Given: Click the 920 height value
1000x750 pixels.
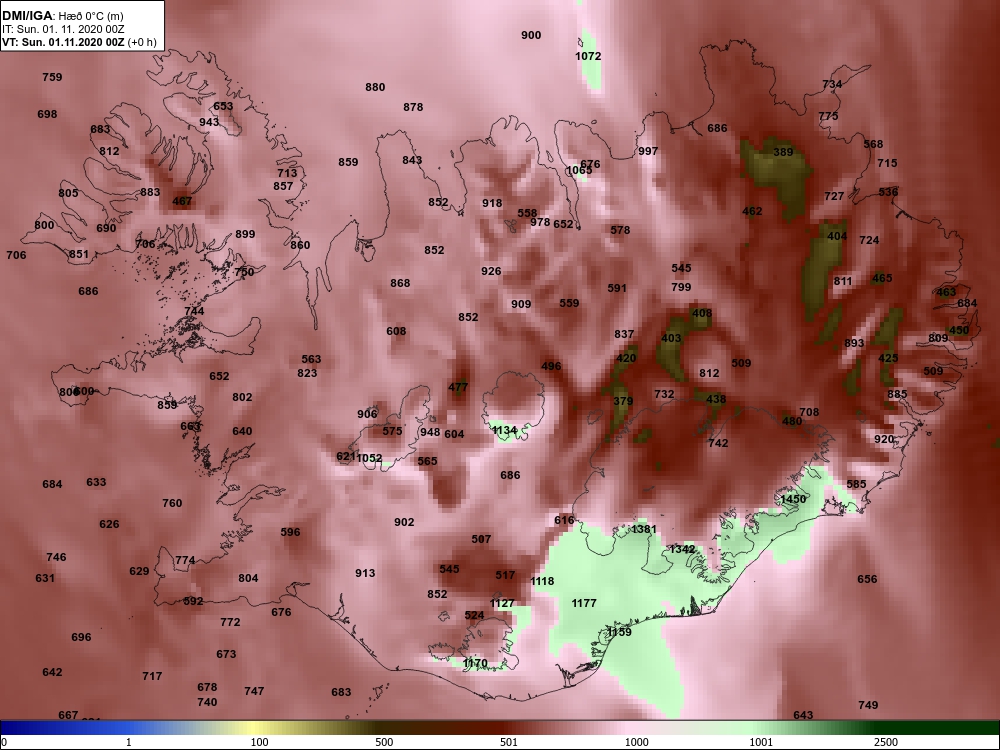Looking at the screenshot, I should [884, 439].
